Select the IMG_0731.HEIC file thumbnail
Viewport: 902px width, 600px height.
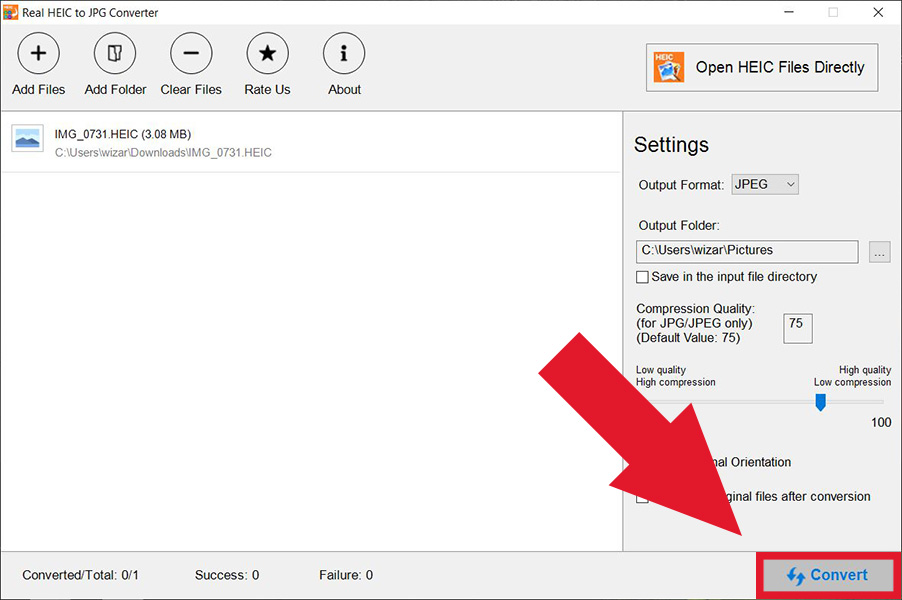27,139
